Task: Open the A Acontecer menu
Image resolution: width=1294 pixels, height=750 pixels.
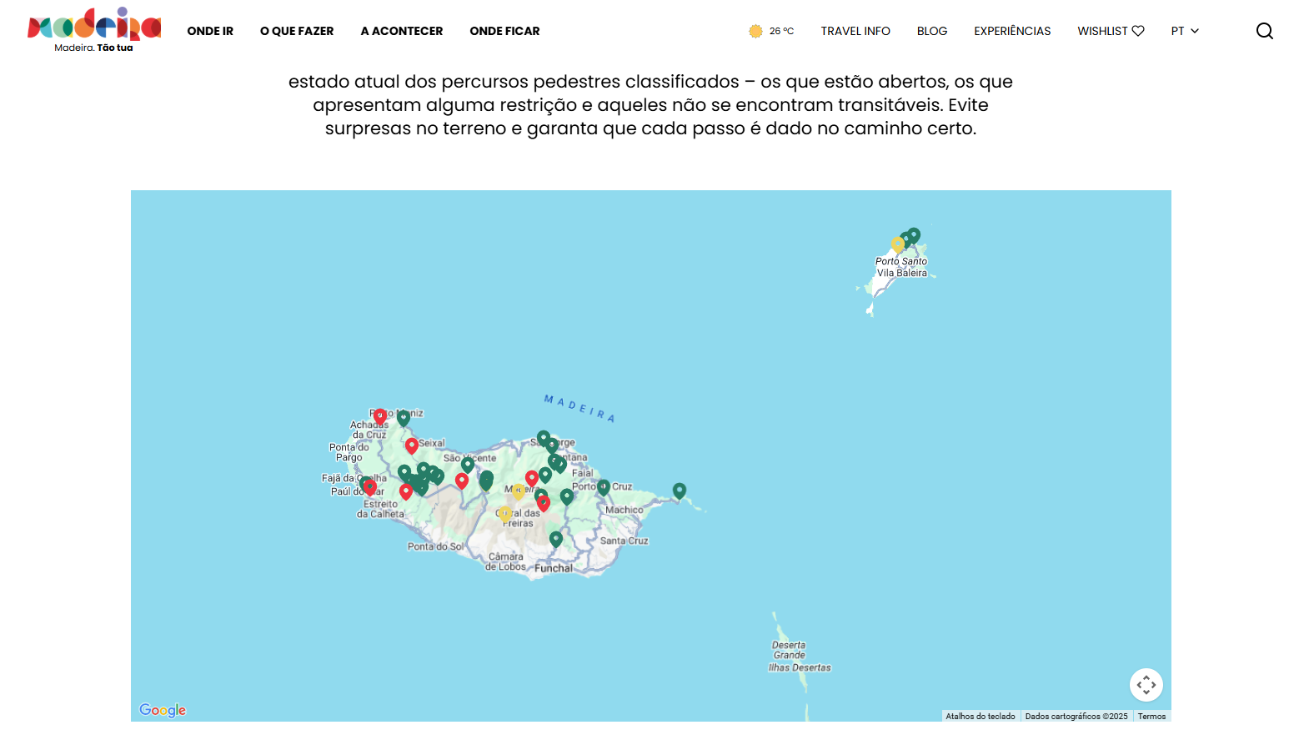Action: [x=401, y=31]
